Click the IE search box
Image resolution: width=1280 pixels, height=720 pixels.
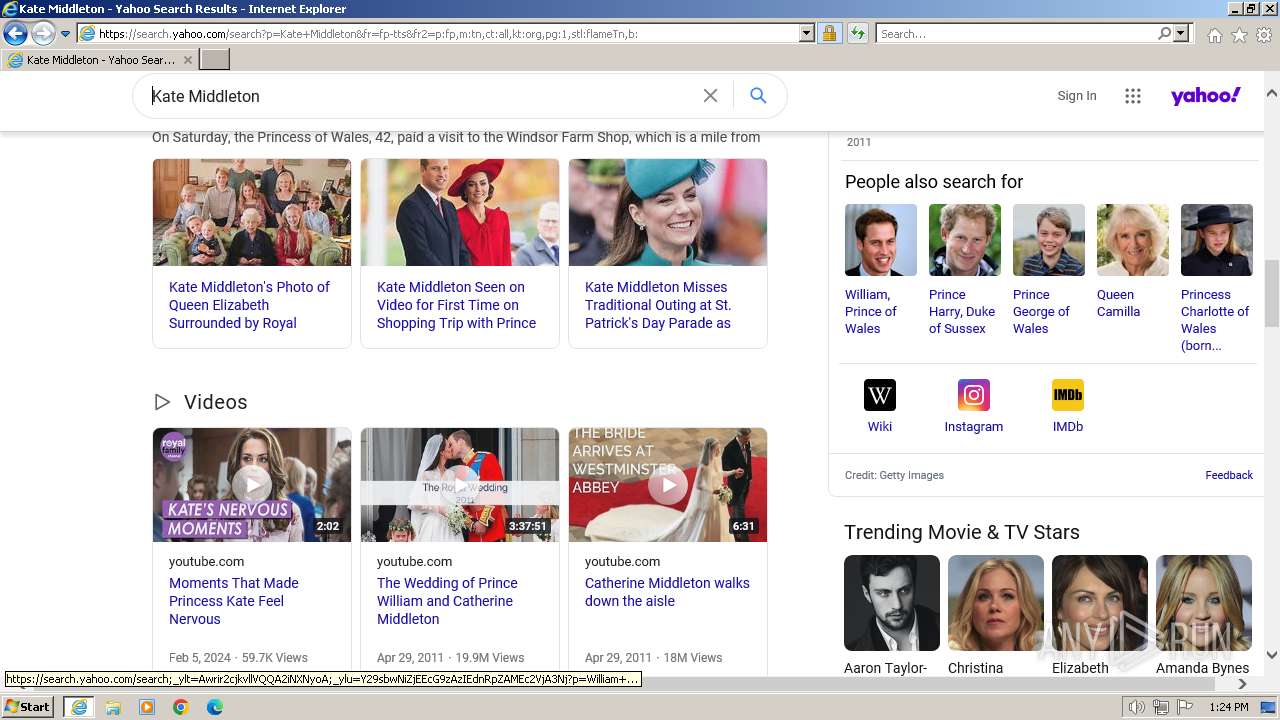pos(1015,34)
